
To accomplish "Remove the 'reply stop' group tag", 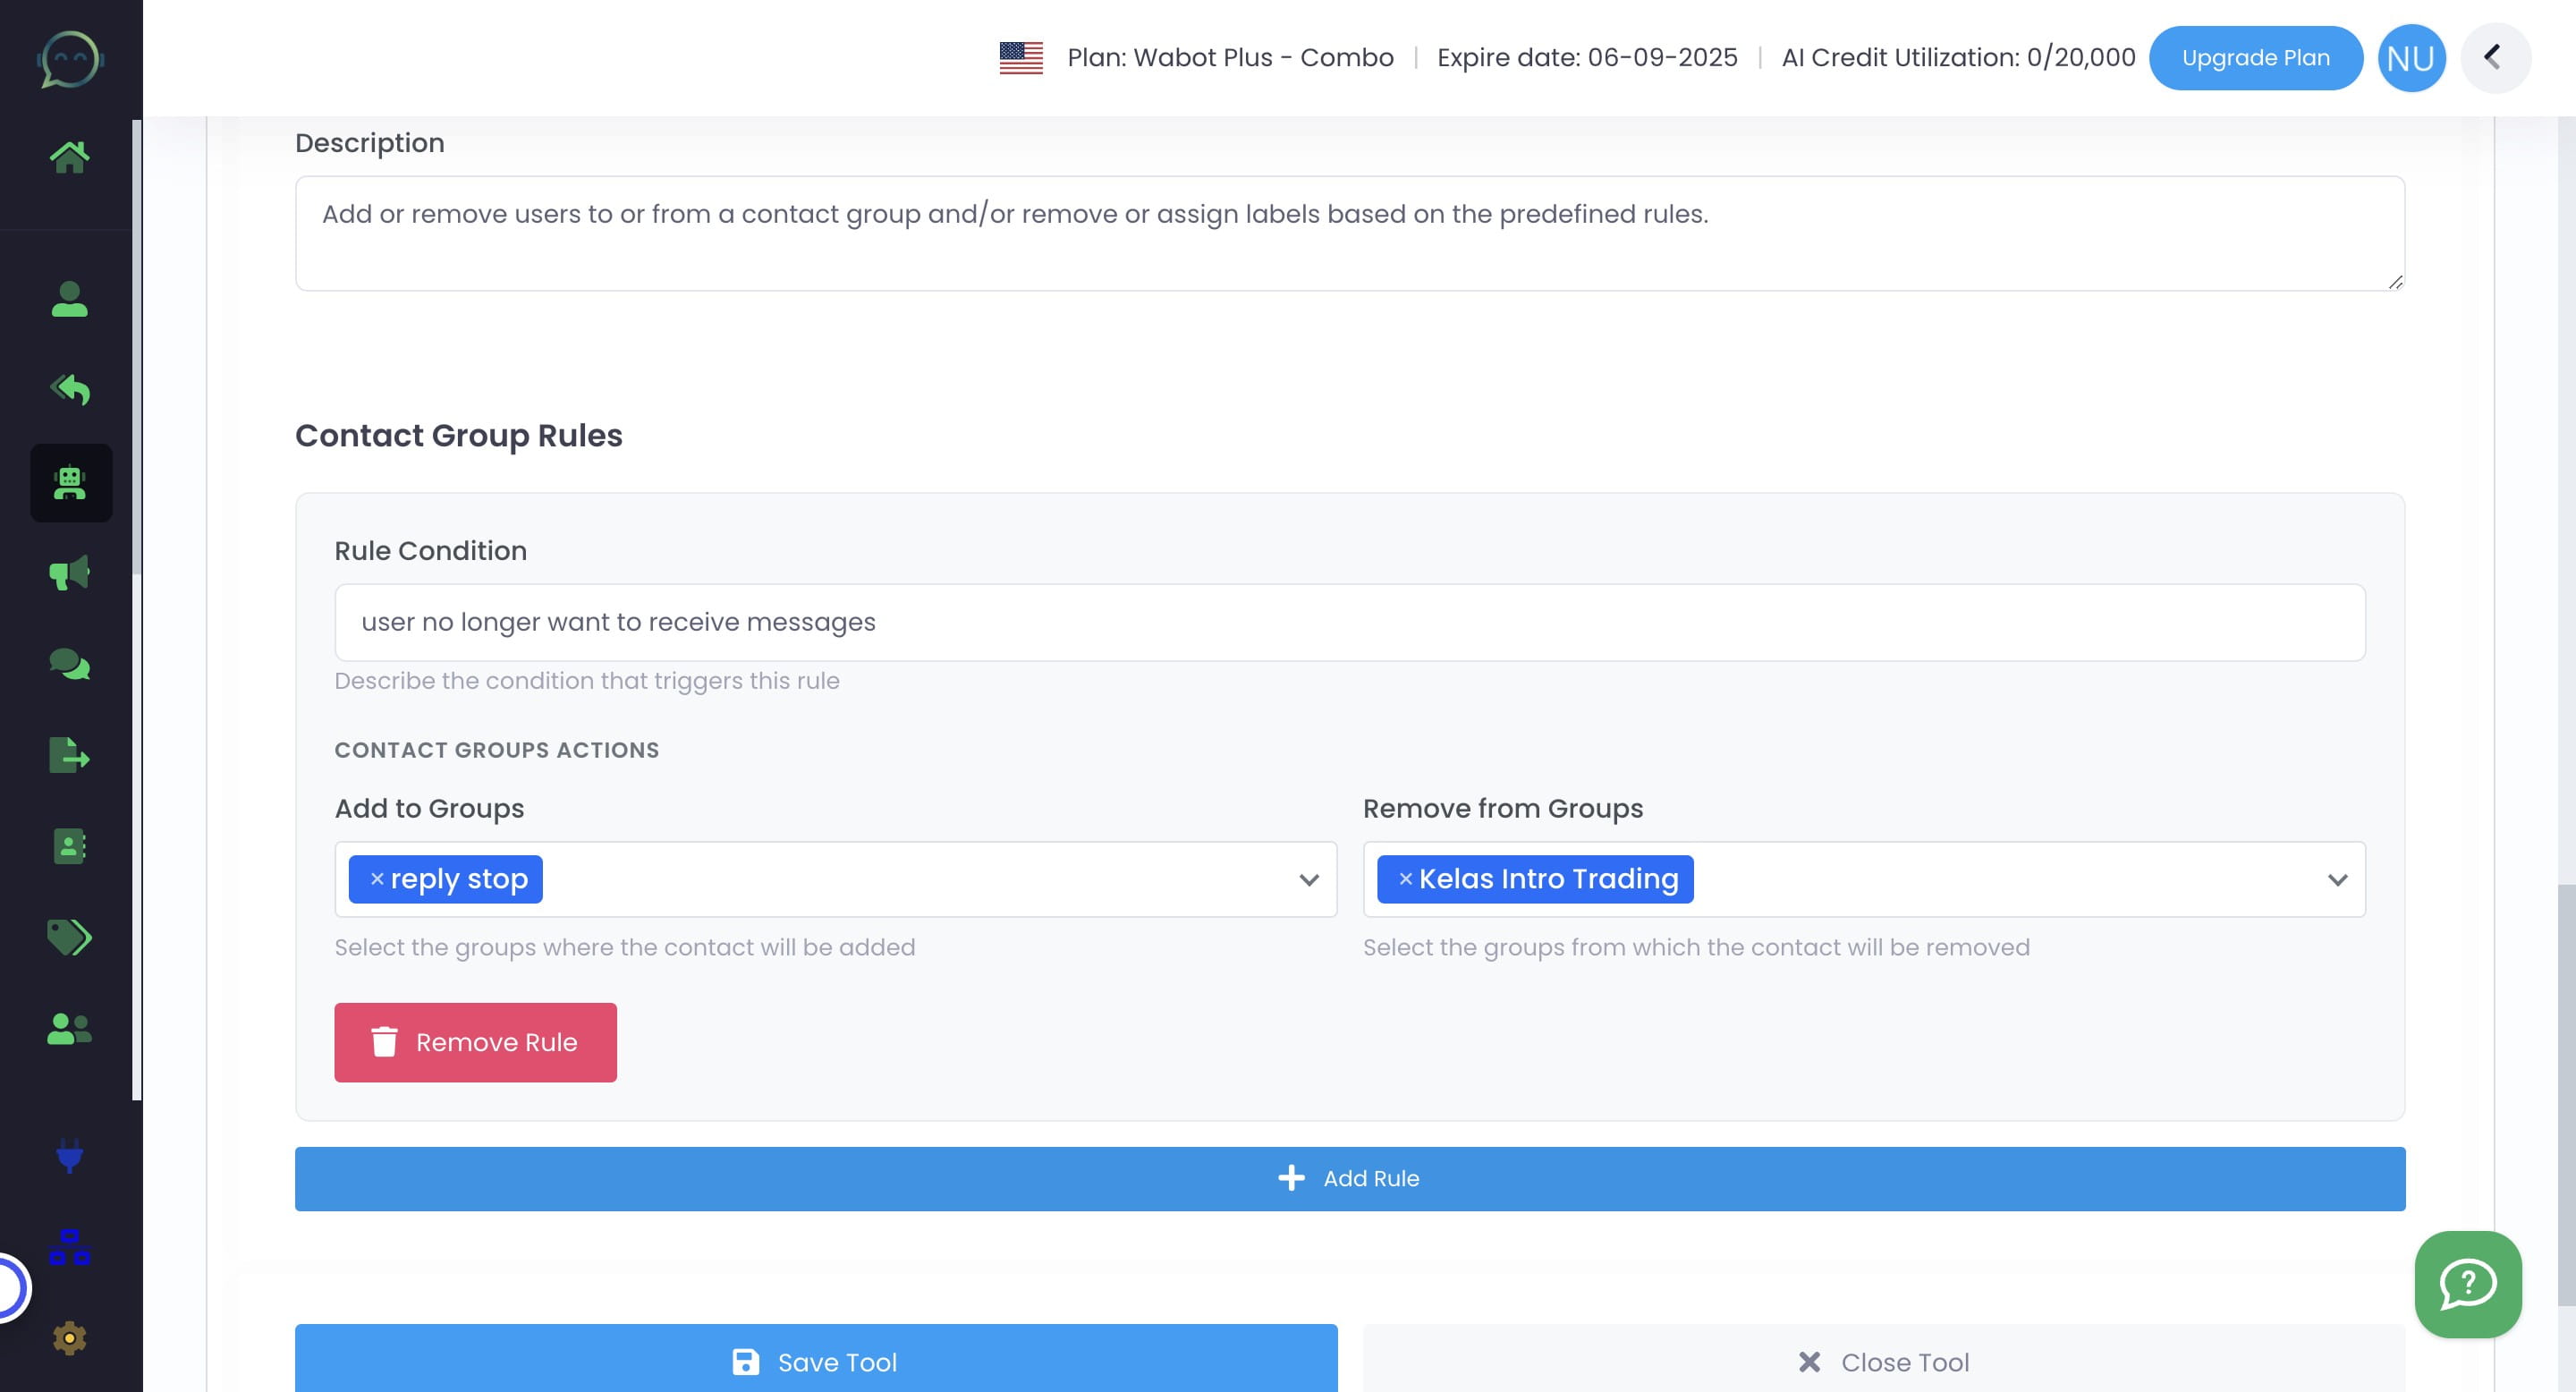I will [377, 879].
